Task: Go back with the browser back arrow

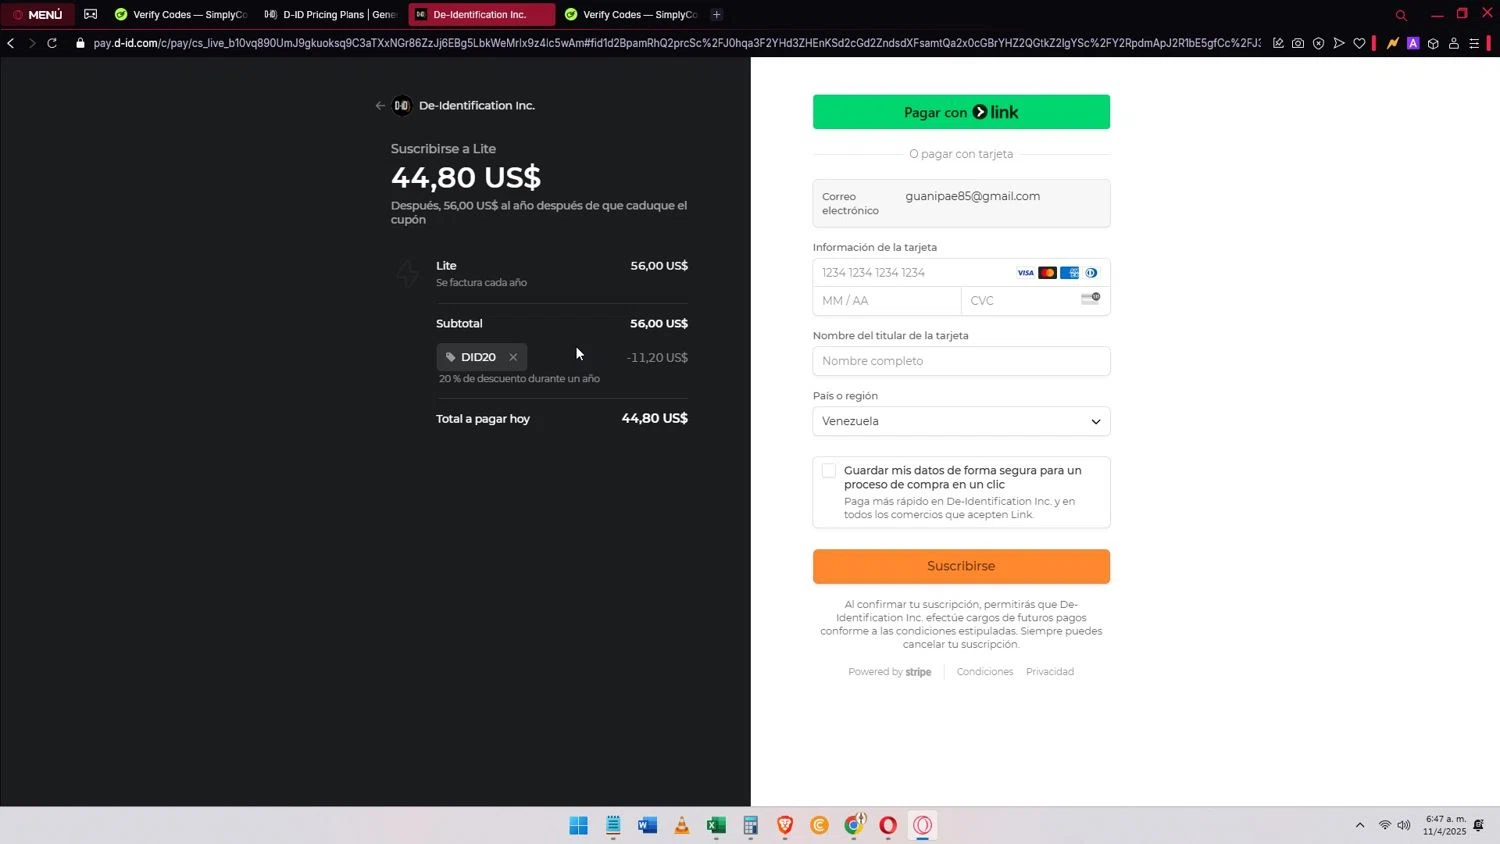Action: [11, 43]
